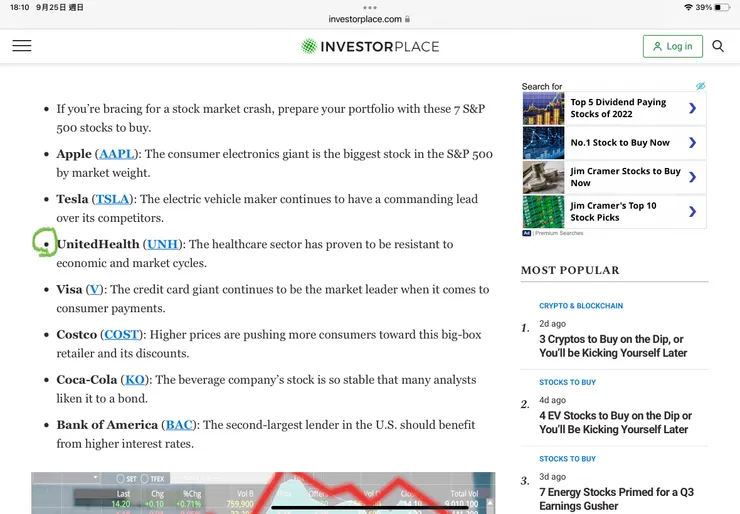The height and width of the screenshot is (514, 740).
Task: Click the Premium Searches label
Action: (x=559, y=233)
